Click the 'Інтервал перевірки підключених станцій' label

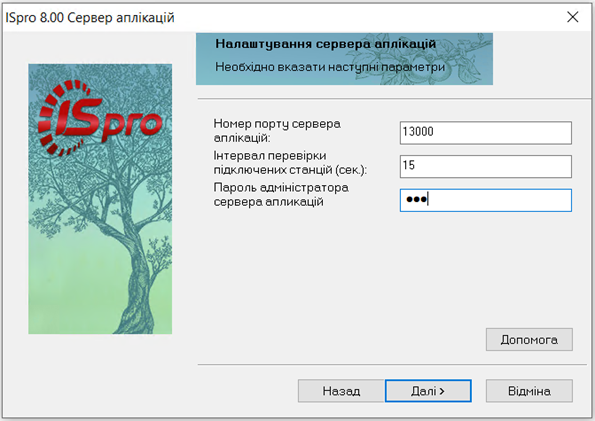pyautogui.click(x=290, y=162)
